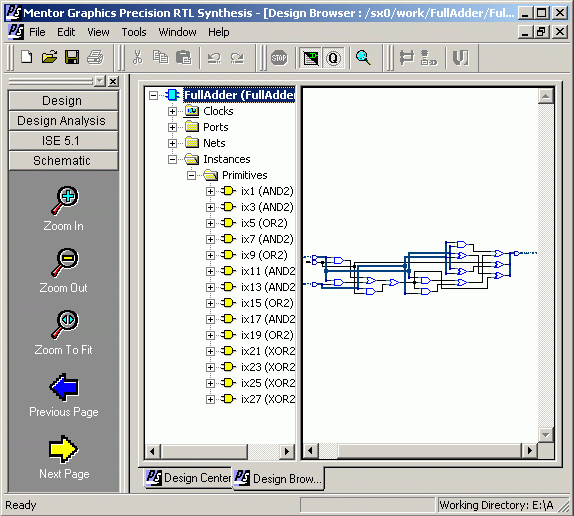Click the Design sidebar button

pos(63,101)
